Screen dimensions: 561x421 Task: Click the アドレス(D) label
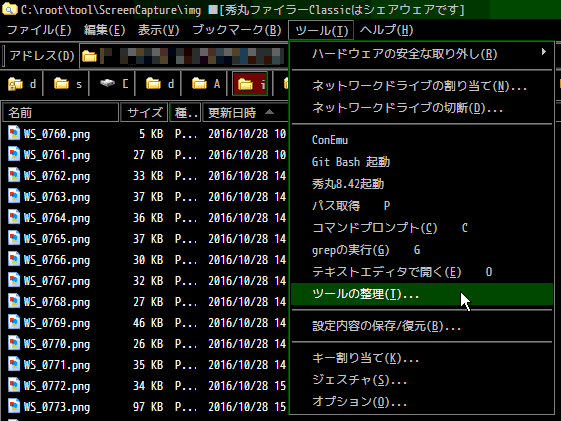pyautogui.click(x=42, y=56)
